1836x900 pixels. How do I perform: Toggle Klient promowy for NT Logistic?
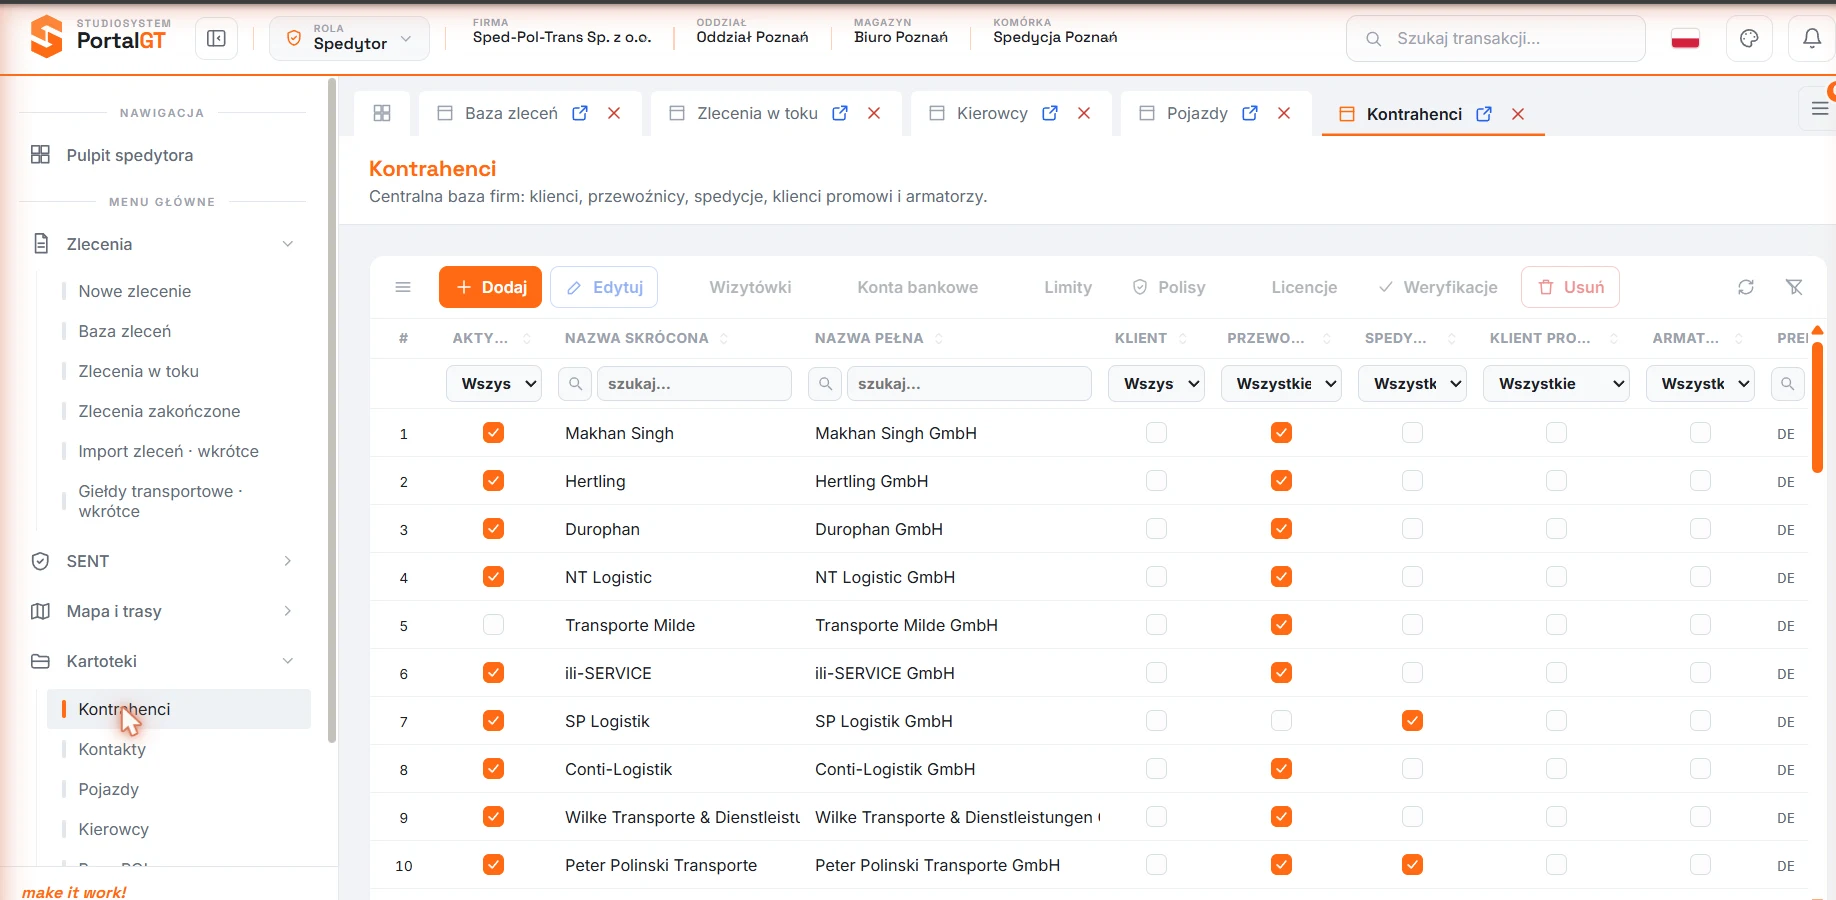click(x=1556, y=577)
